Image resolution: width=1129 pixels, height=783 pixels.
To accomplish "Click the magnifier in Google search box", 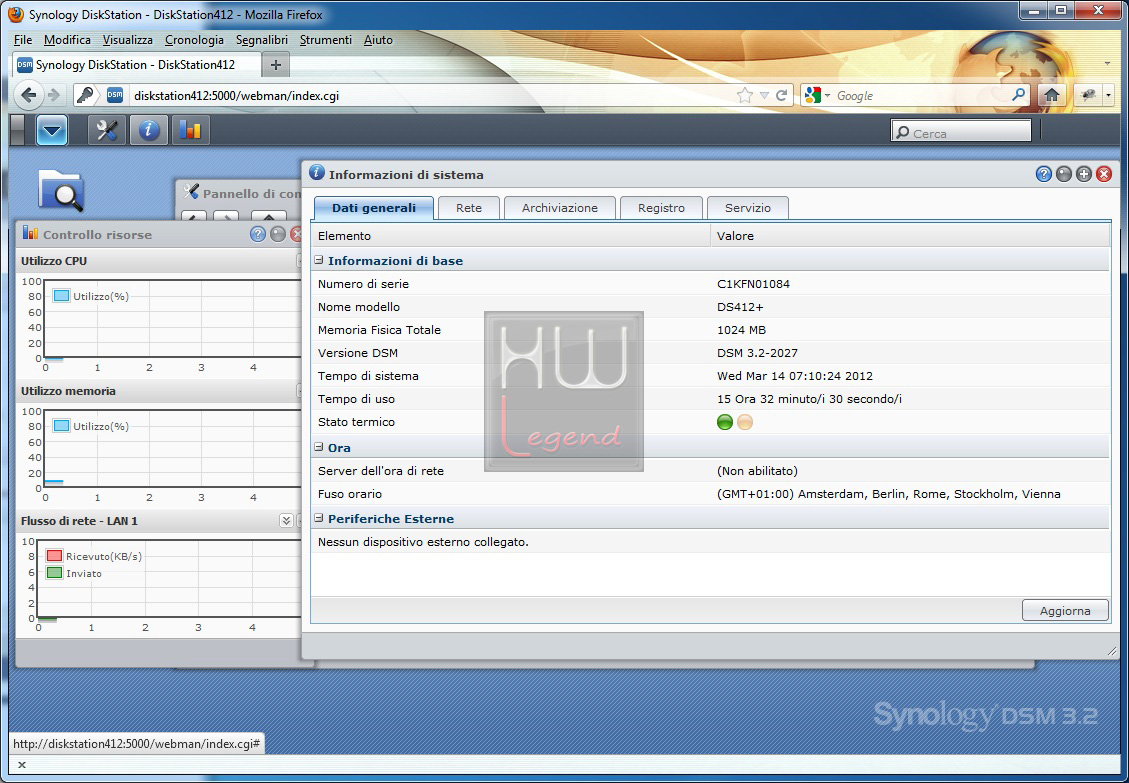I will (1018, 94).
